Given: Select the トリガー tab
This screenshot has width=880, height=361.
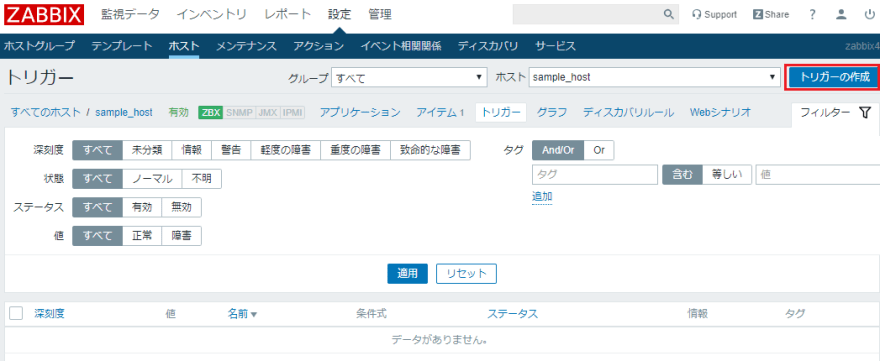Looking at the screenshot, I should click(x=501, y=112).
